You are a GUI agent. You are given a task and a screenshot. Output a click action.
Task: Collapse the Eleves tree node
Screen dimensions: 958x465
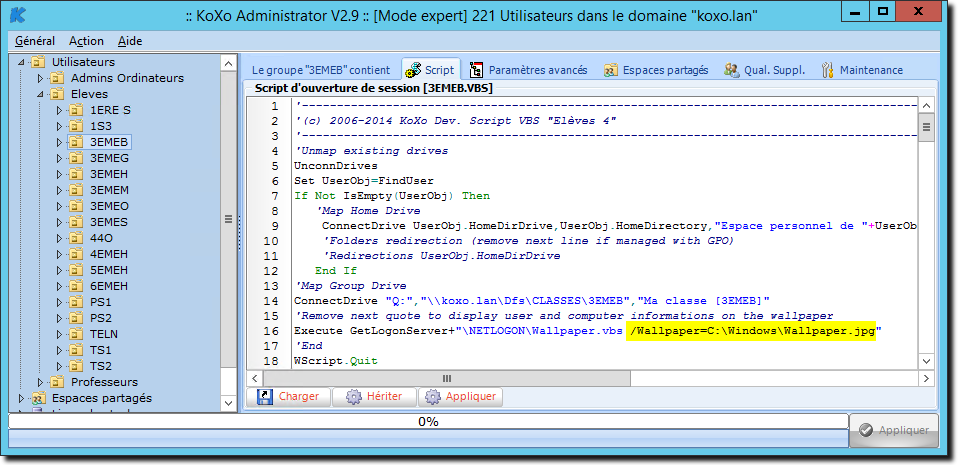(x=41, y=94)
